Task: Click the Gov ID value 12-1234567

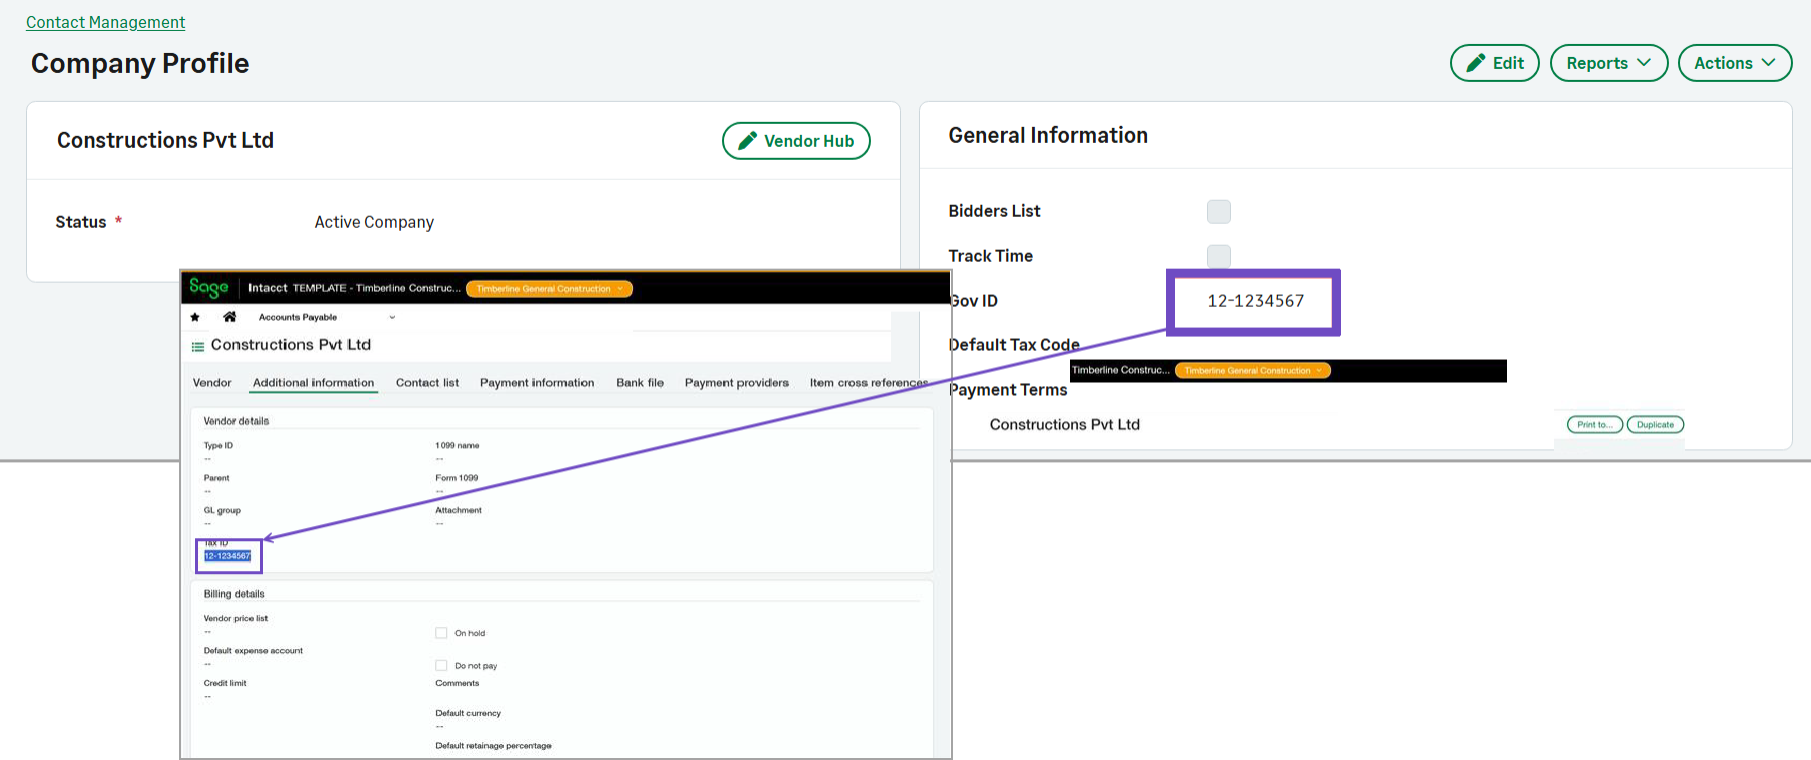Action: tap(1255, 301)
